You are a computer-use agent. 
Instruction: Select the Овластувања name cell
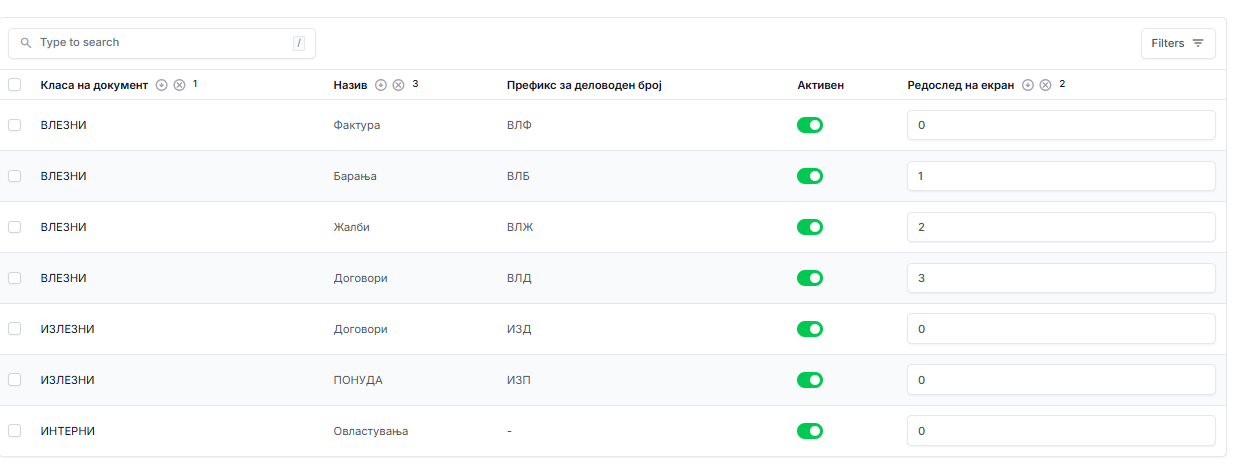pos(370,431)
